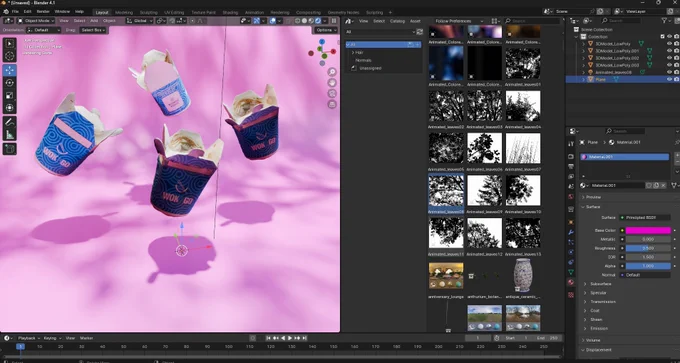Open the viewport Add menu
Viewport: 680px width, 363px height.
point(94,20)
